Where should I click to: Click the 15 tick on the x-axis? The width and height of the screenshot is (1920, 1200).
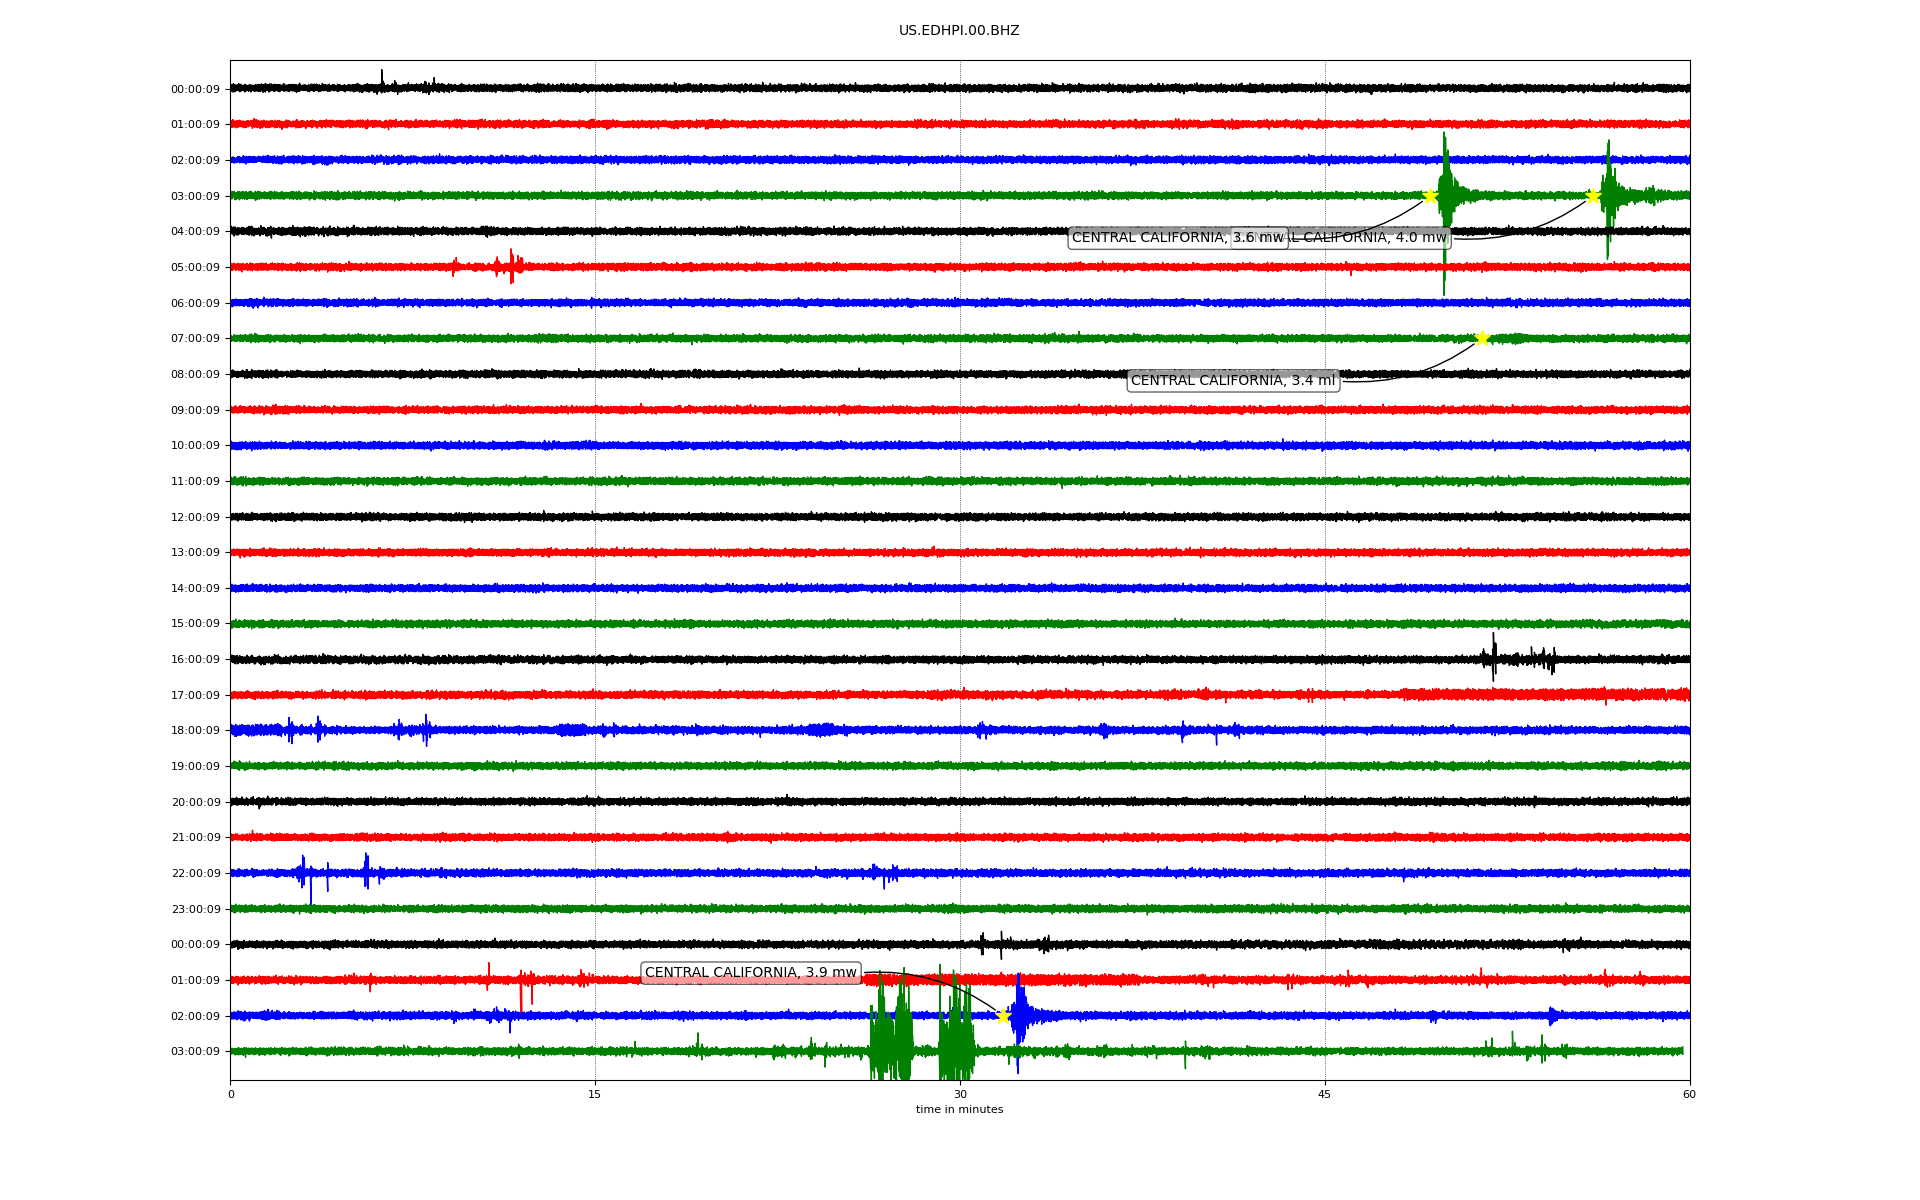[x=595, y=1094]
